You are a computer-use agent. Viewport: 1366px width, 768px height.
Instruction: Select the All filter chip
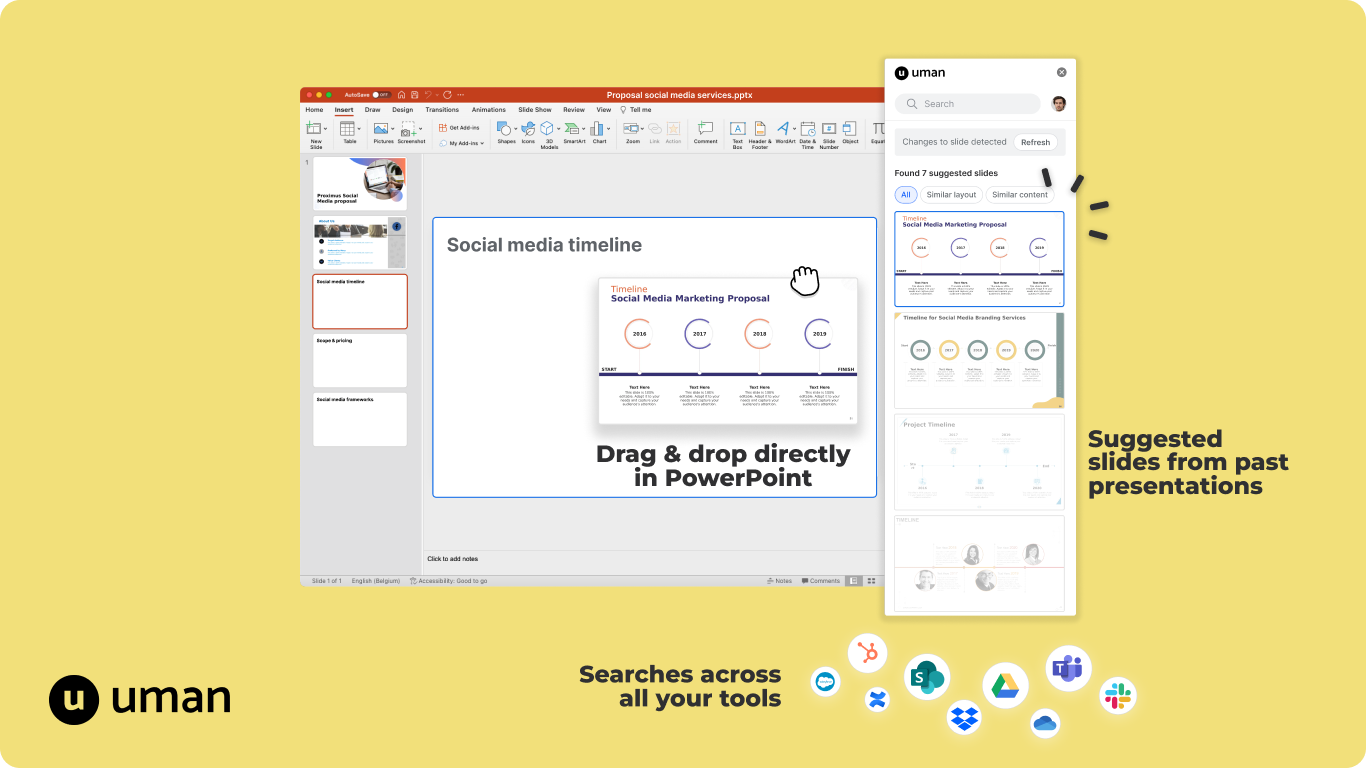click(906, 195)
